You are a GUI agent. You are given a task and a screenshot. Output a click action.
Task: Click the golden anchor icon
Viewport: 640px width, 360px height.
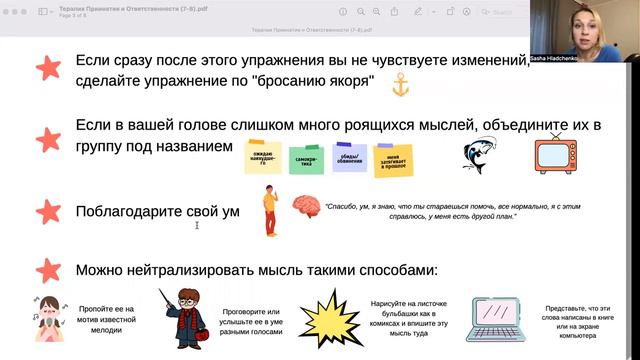point(400,84)
